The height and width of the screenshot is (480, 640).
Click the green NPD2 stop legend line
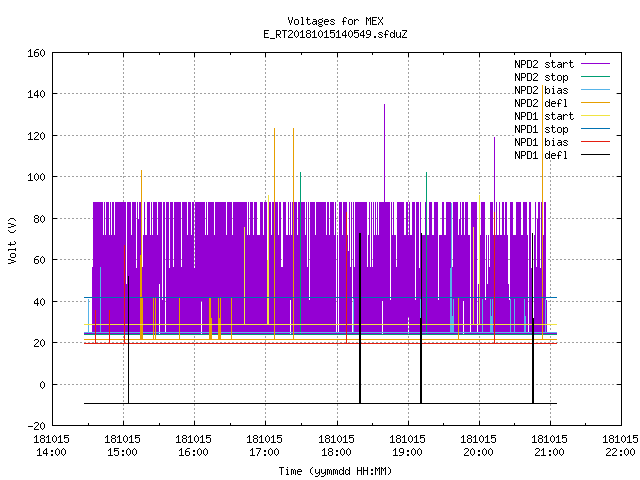tap(595, 77)
